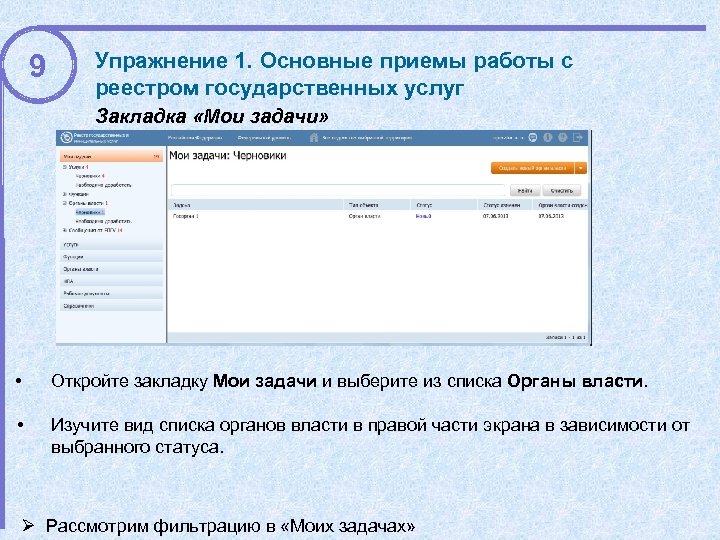Open the НПА sidebar section
The height and width of the screenshot is (540, 720).
(111, 281)
